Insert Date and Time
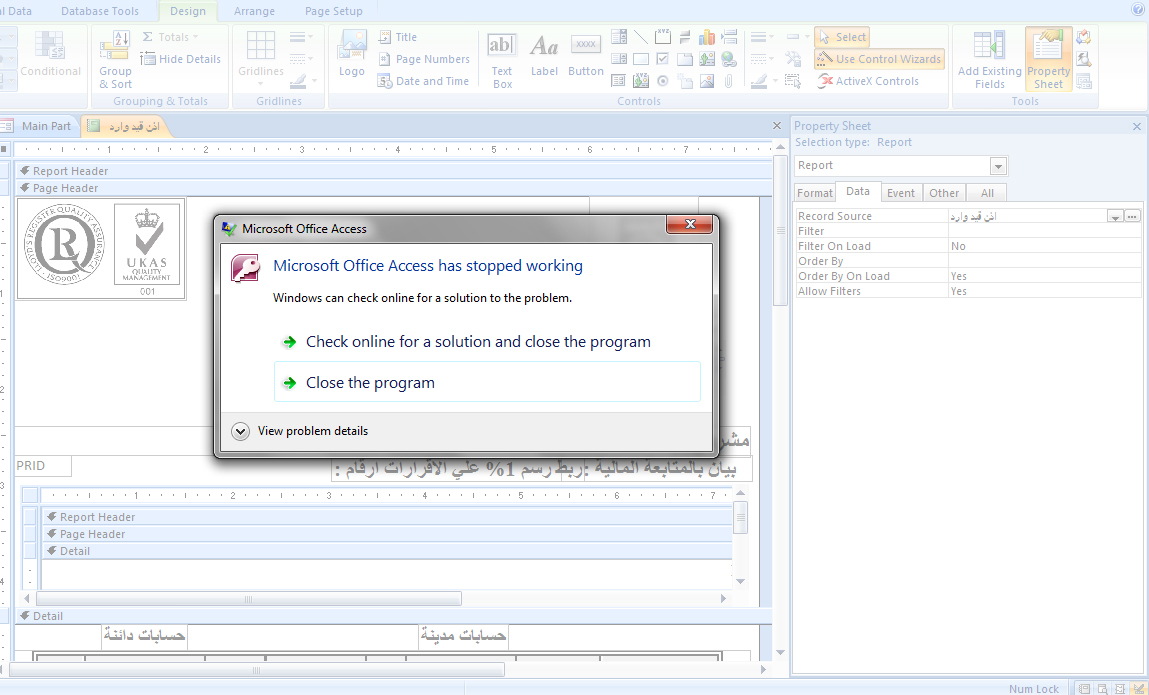 [x=423, y=81]
